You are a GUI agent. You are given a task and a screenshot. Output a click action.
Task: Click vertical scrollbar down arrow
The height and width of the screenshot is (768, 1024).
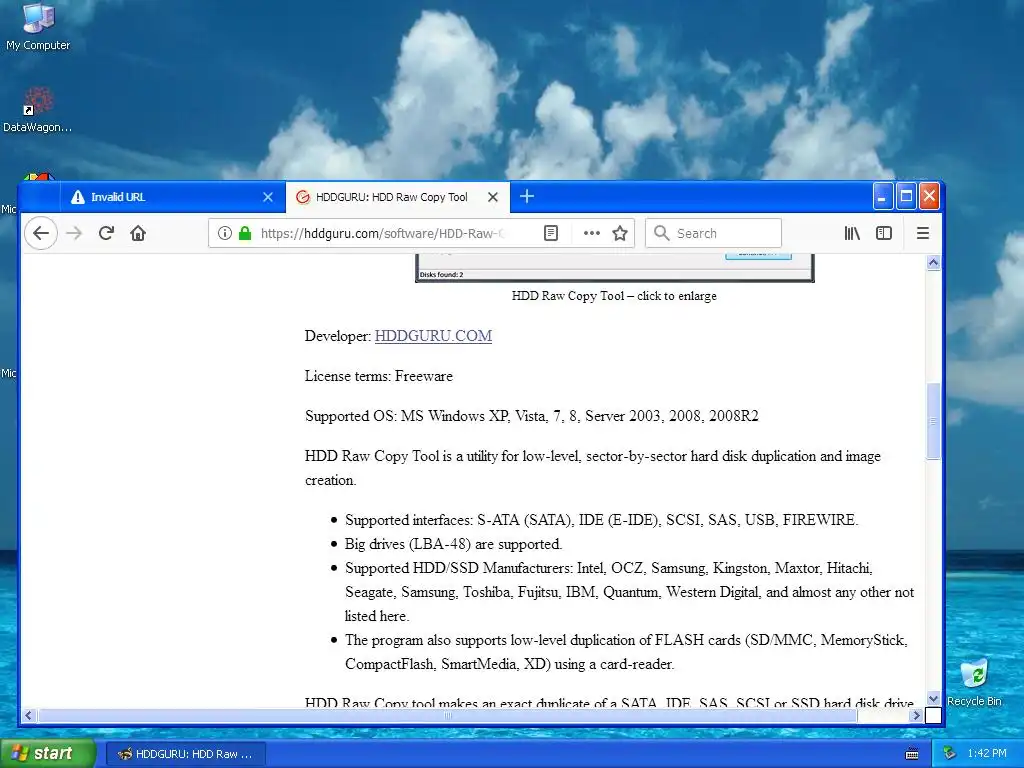coord(933,698)
